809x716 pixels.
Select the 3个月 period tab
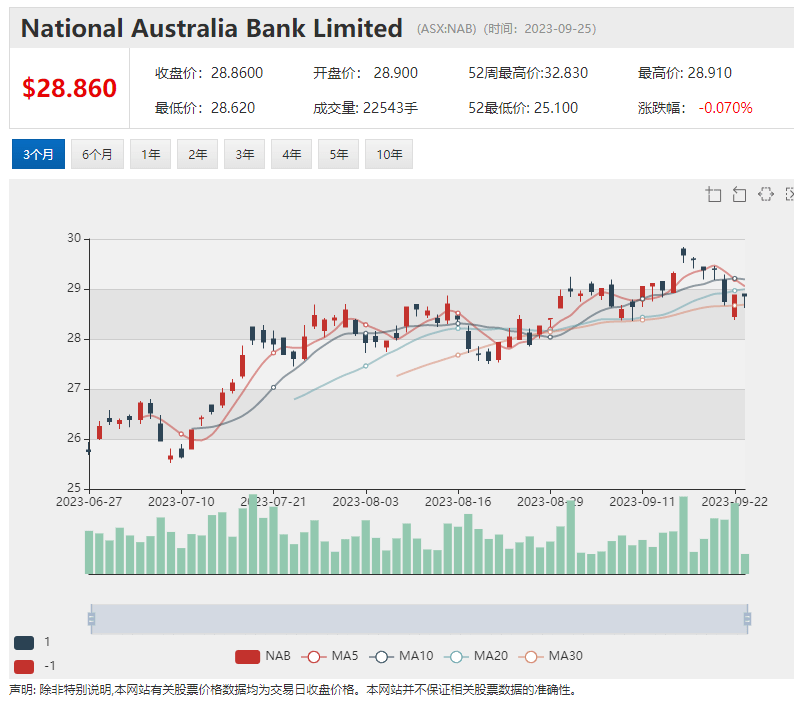pyautogui.click(x=38, y=154)
